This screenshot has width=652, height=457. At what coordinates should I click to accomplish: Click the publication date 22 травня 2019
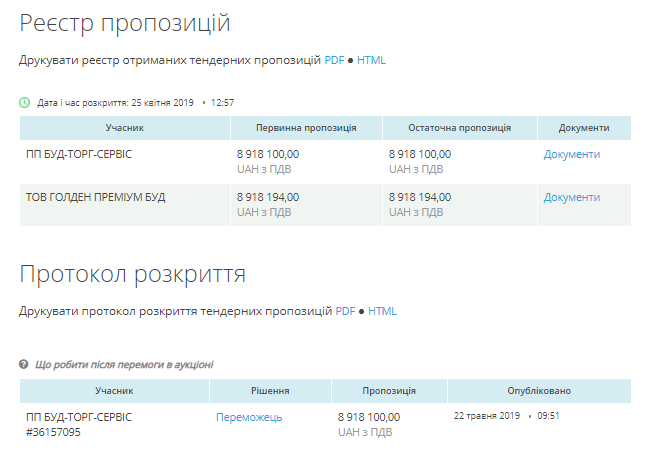coord(487,415)
